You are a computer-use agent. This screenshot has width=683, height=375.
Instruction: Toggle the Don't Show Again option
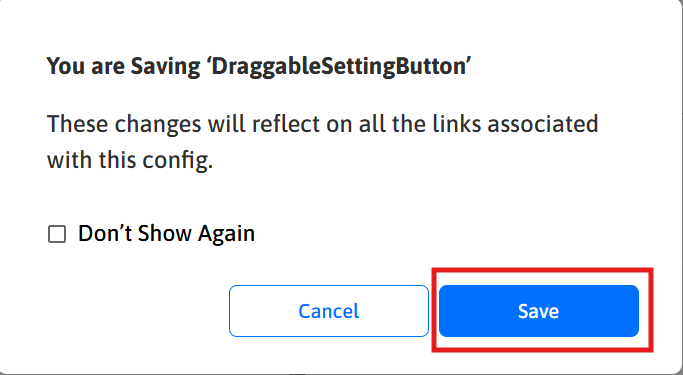(57, 234)
